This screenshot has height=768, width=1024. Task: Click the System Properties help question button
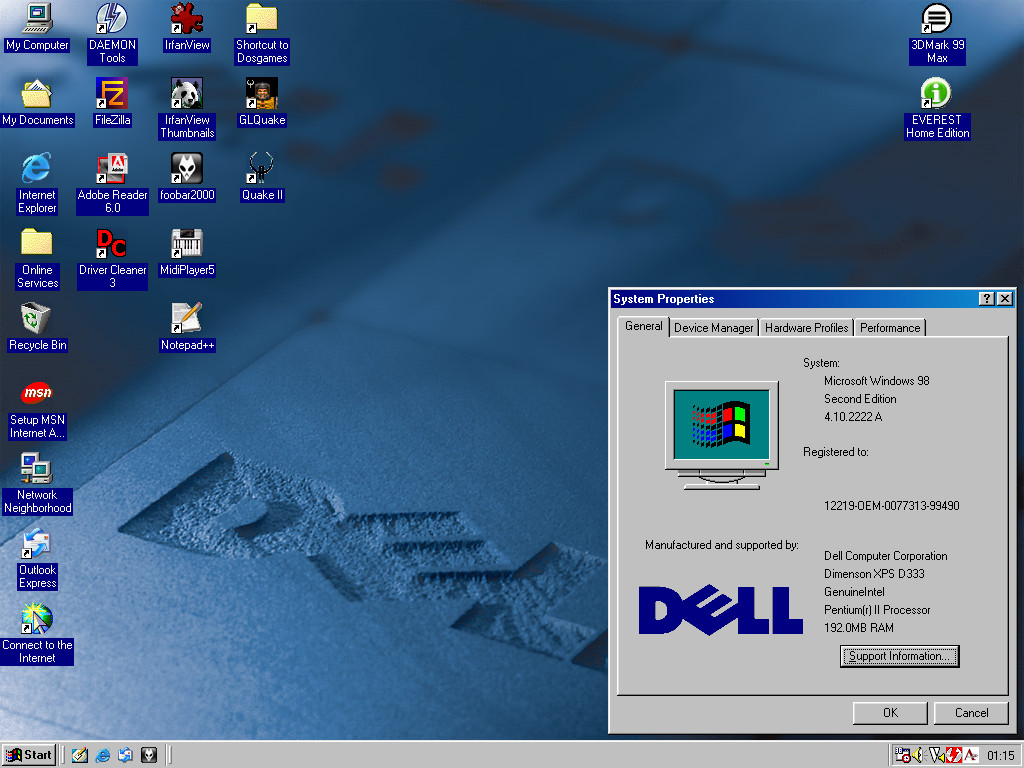(x=987, y=299)
